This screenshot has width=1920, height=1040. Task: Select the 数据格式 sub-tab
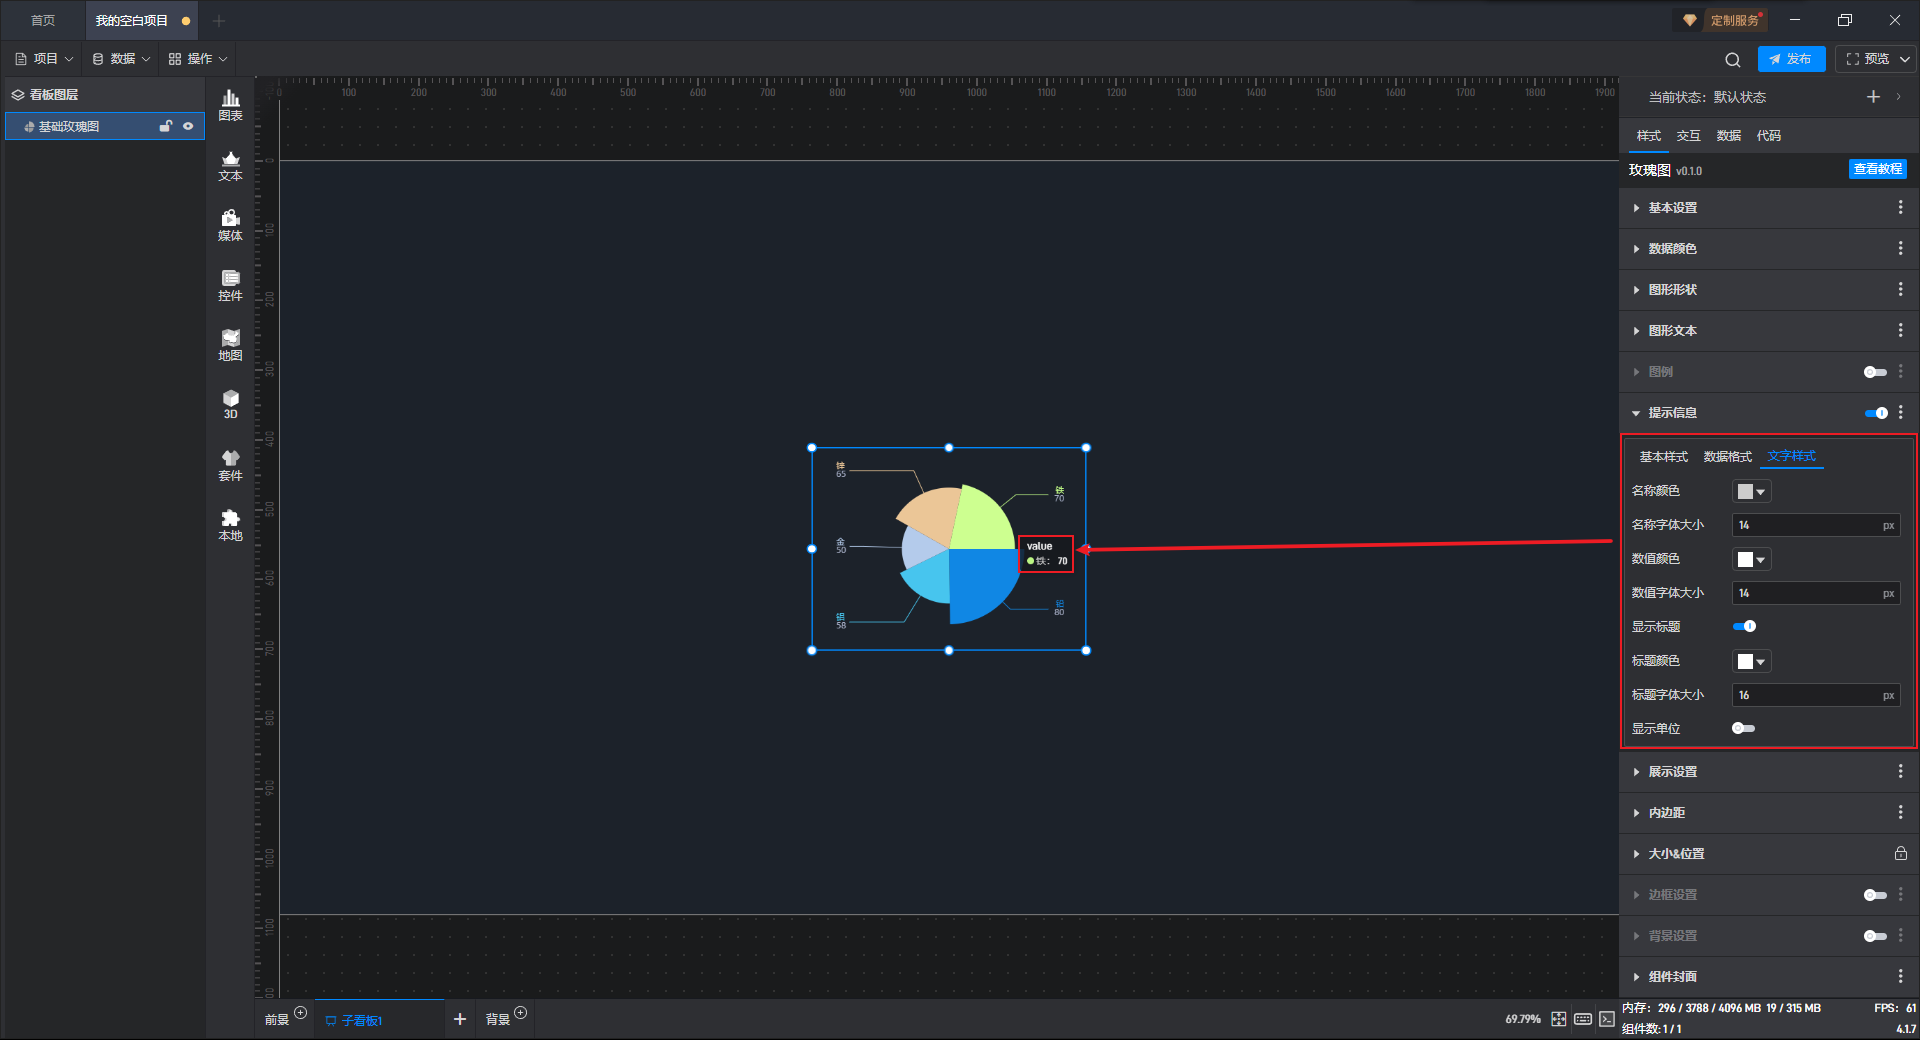(x=1727, y=456)
